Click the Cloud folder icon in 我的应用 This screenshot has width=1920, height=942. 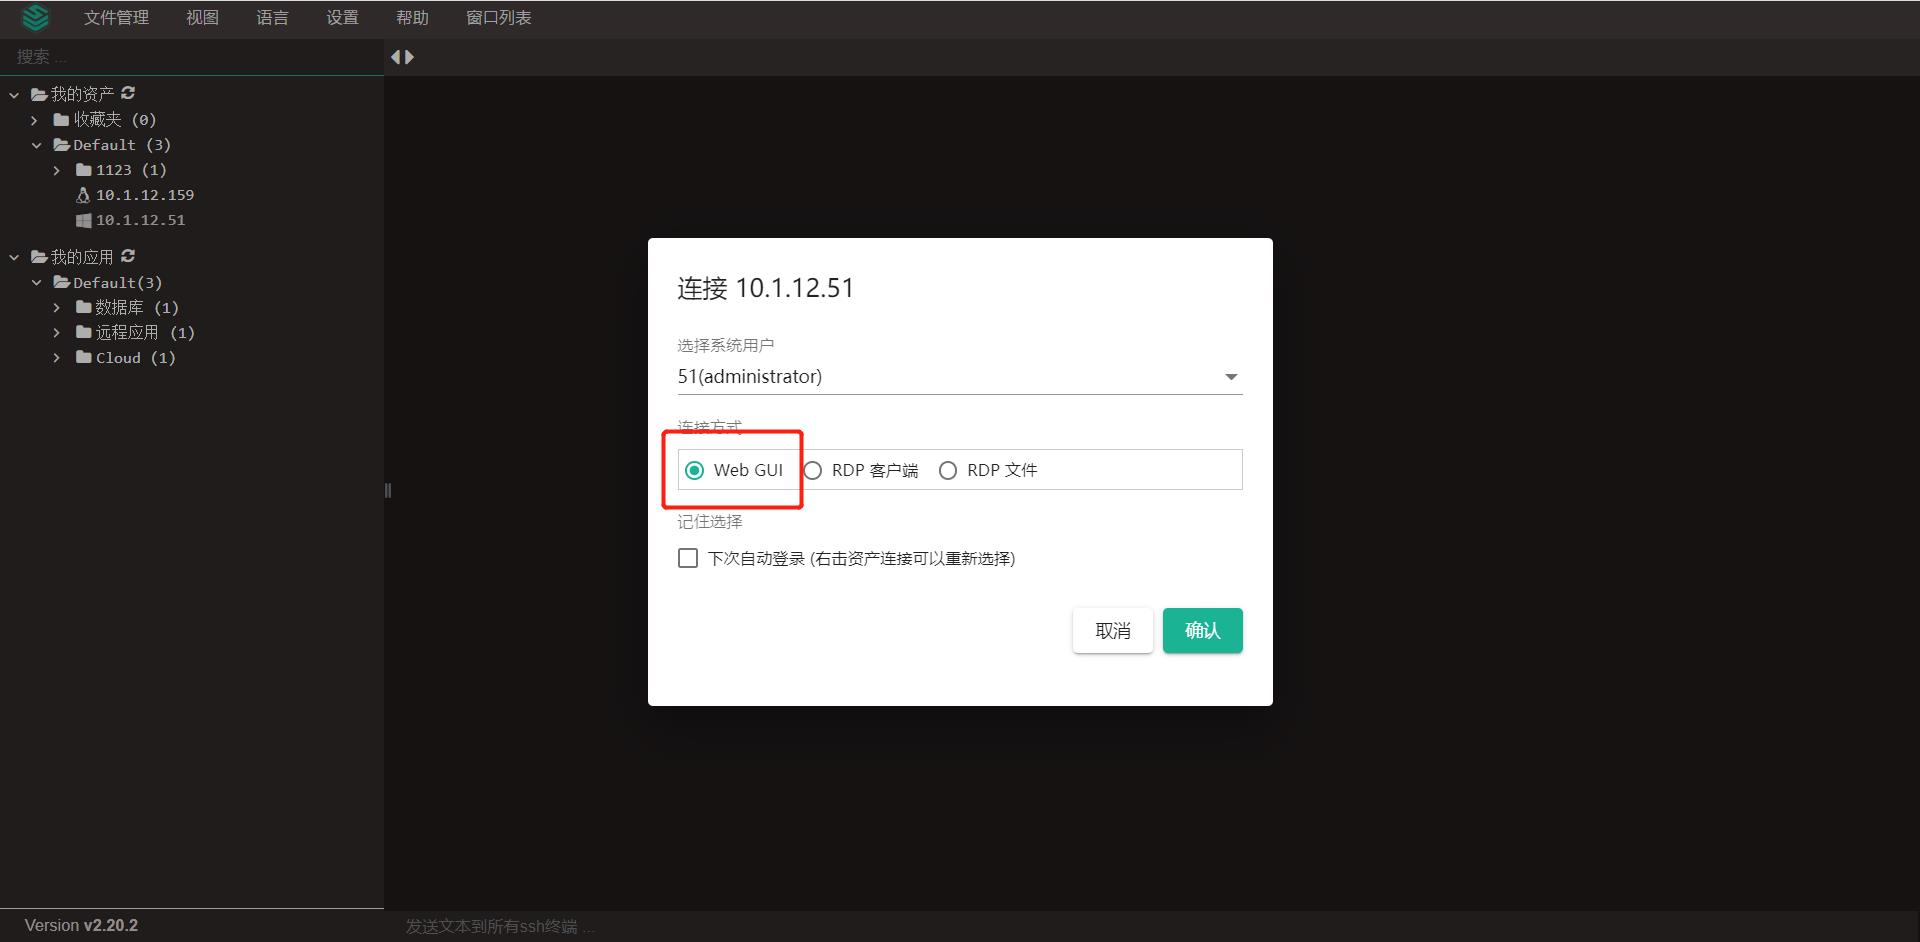coord(84,357)
